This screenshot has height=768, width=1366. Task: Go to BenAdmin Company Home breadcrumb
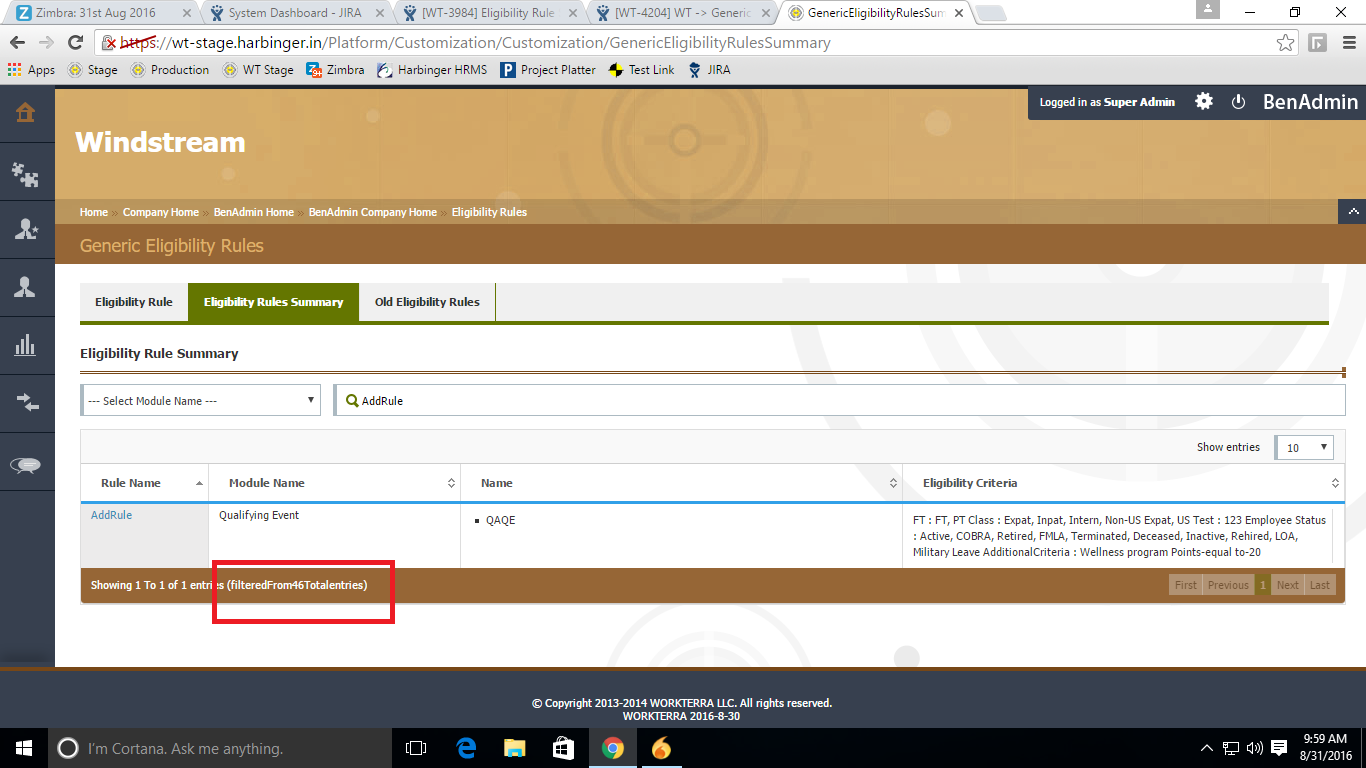click(x=373, y=212)
